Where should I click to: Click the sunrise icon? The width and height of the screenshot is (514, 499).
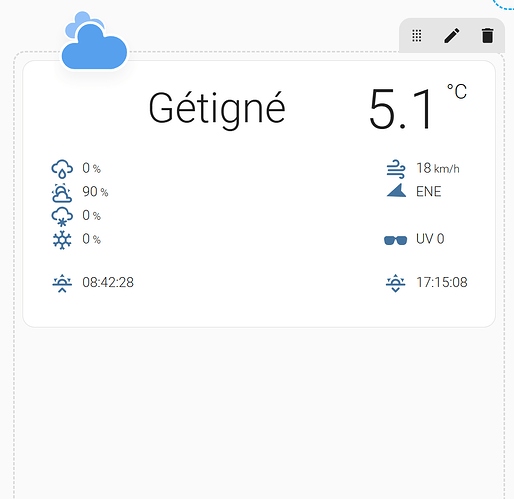click(x=62, y=283)
